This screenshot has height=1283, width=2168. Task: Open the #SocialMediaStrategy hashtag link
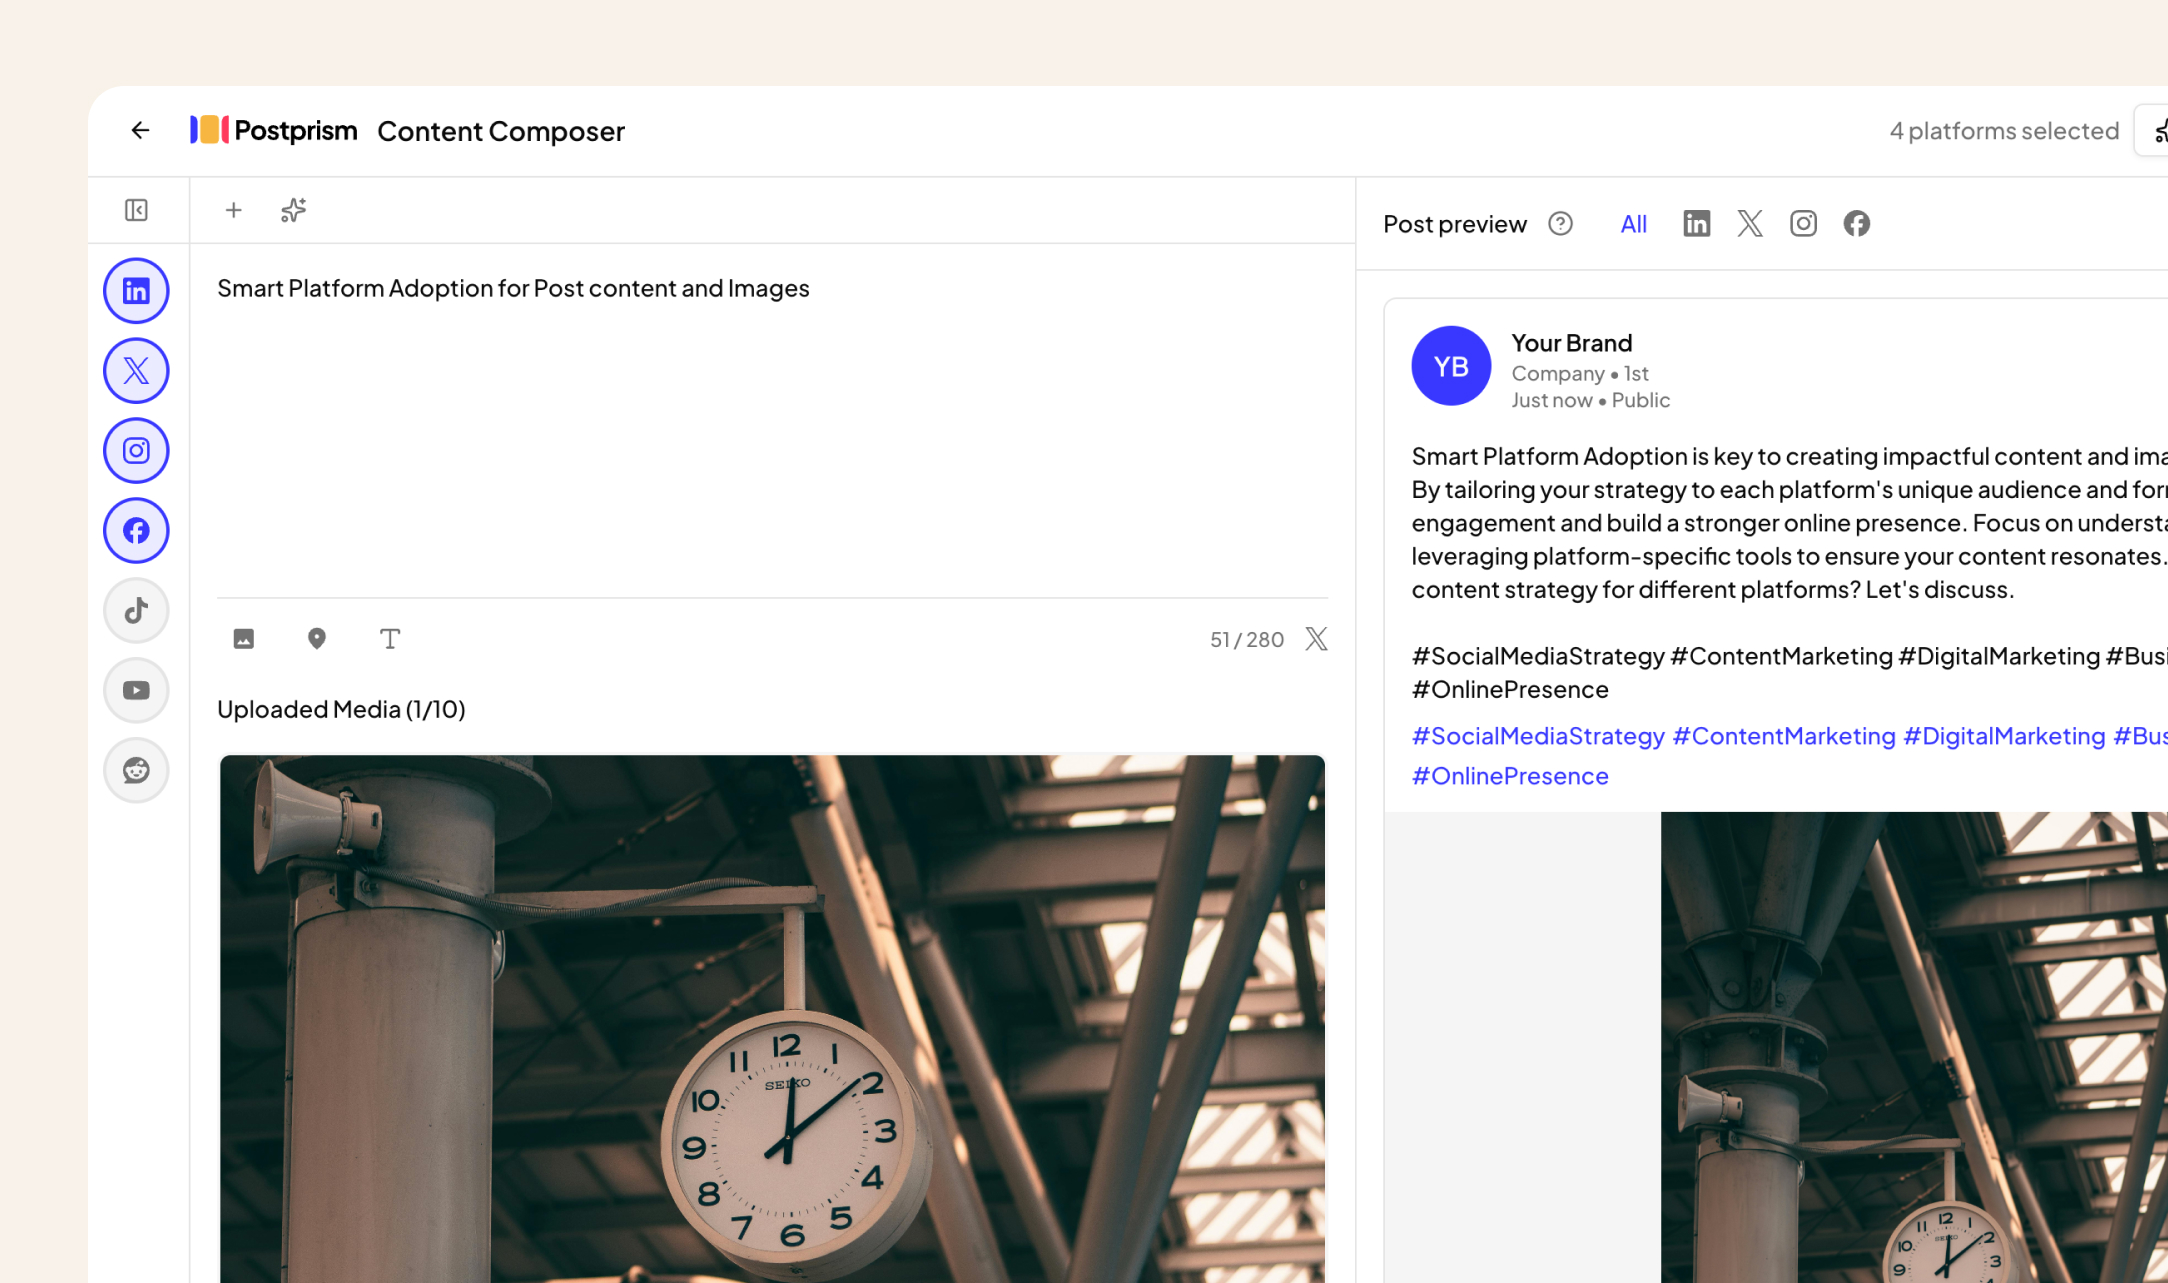coord(1537,735)
